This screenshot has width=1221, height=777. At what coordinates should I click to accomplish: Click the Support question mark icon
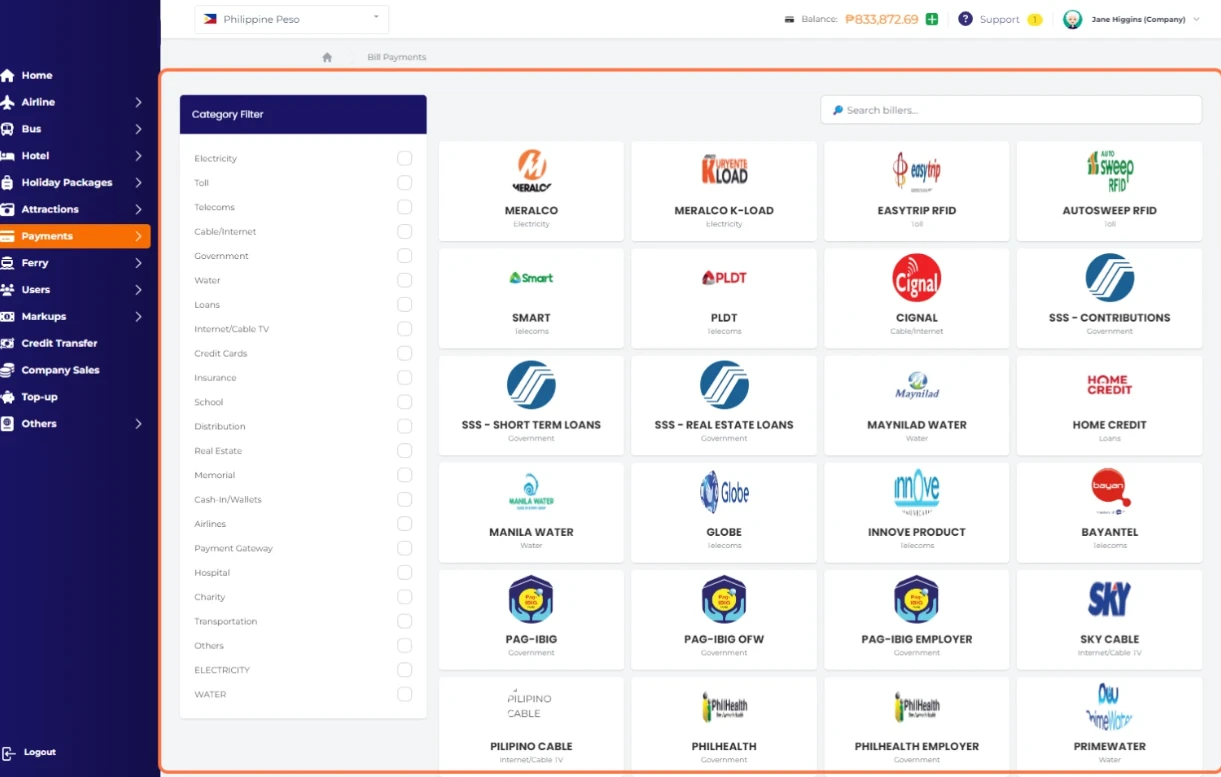pos(965,19)
